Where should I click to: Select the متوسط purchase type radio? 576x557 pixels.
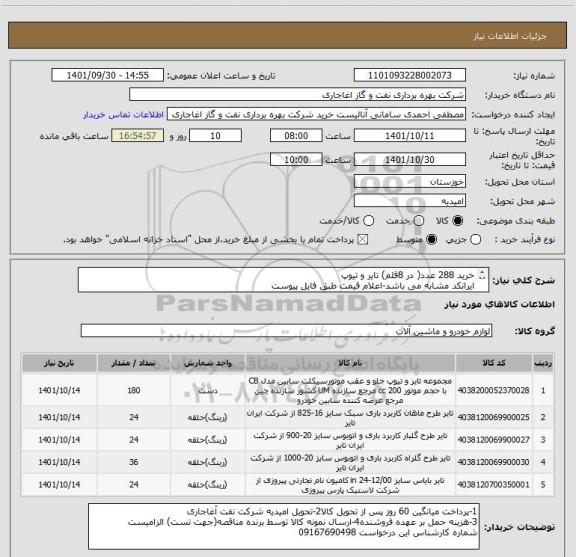tap(431, 240)
